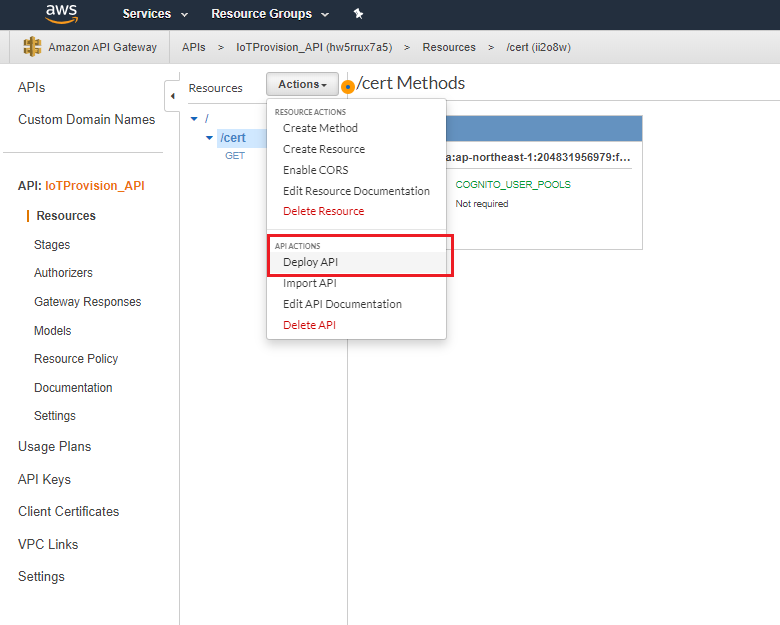
Task: Select the /cert resource in tree
Action: point(233,138)
